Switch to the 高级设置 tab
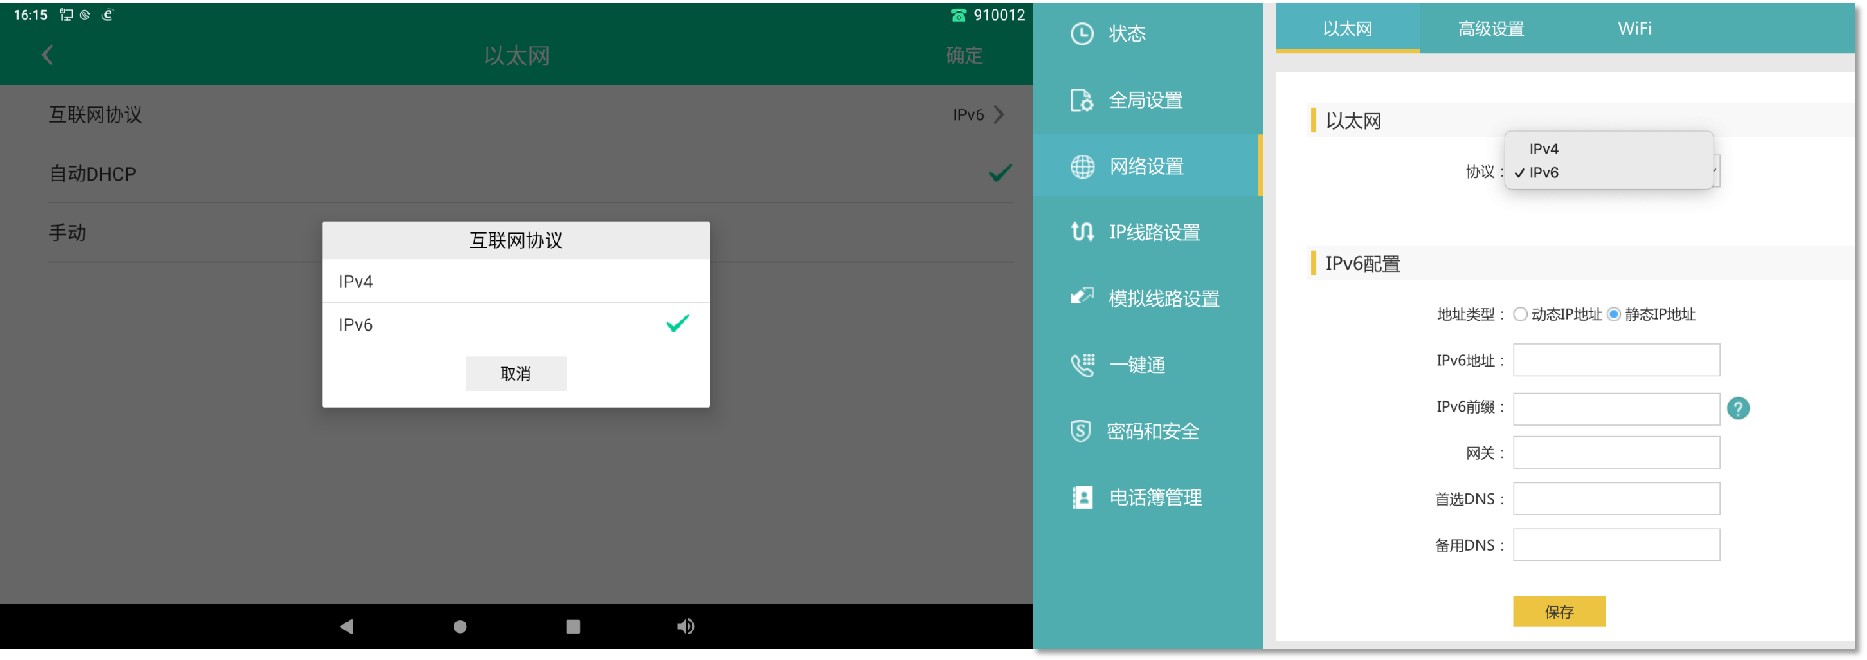 1490,28
